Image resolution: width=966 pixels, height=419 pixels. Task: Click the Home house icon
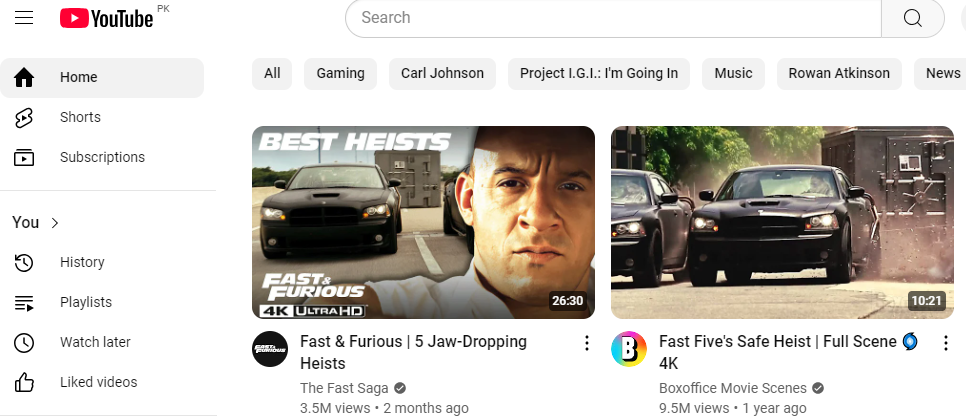[24, 78]
